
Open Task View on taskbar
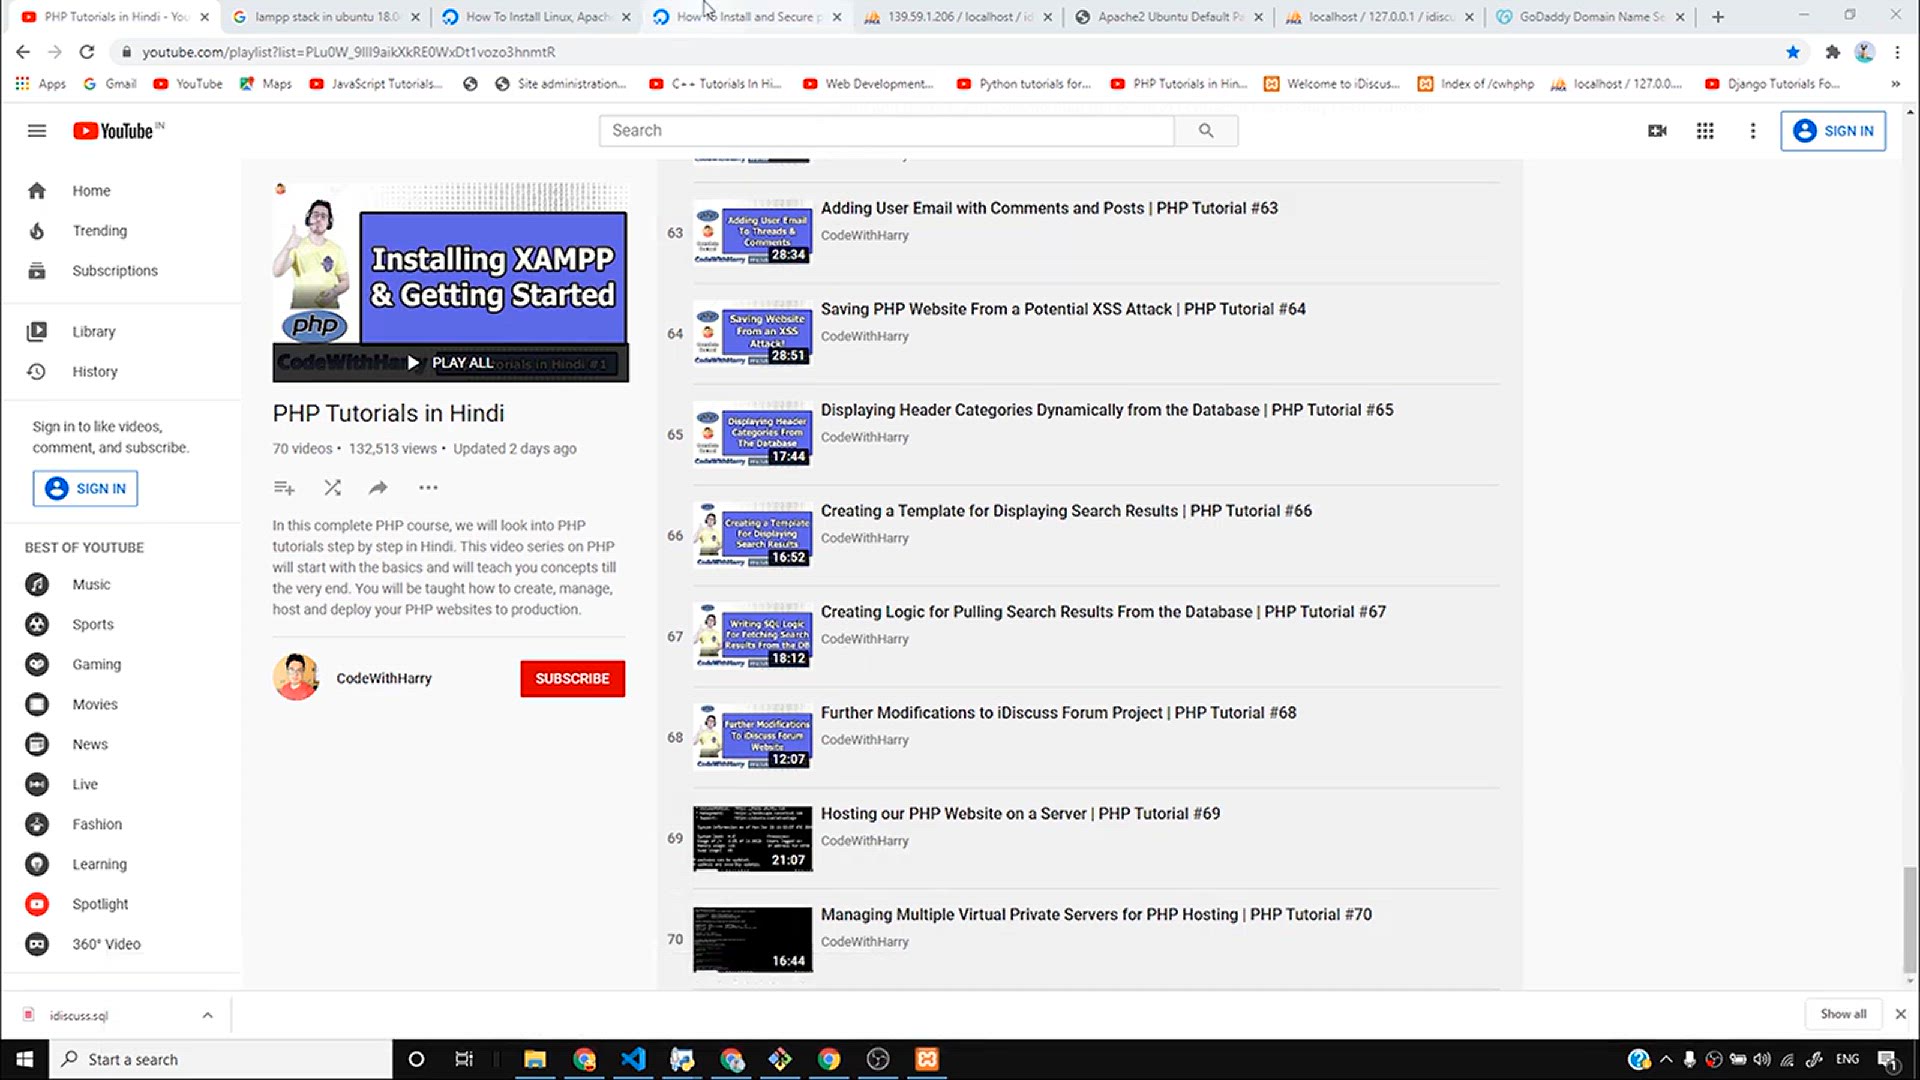(x=464, y=1060)
